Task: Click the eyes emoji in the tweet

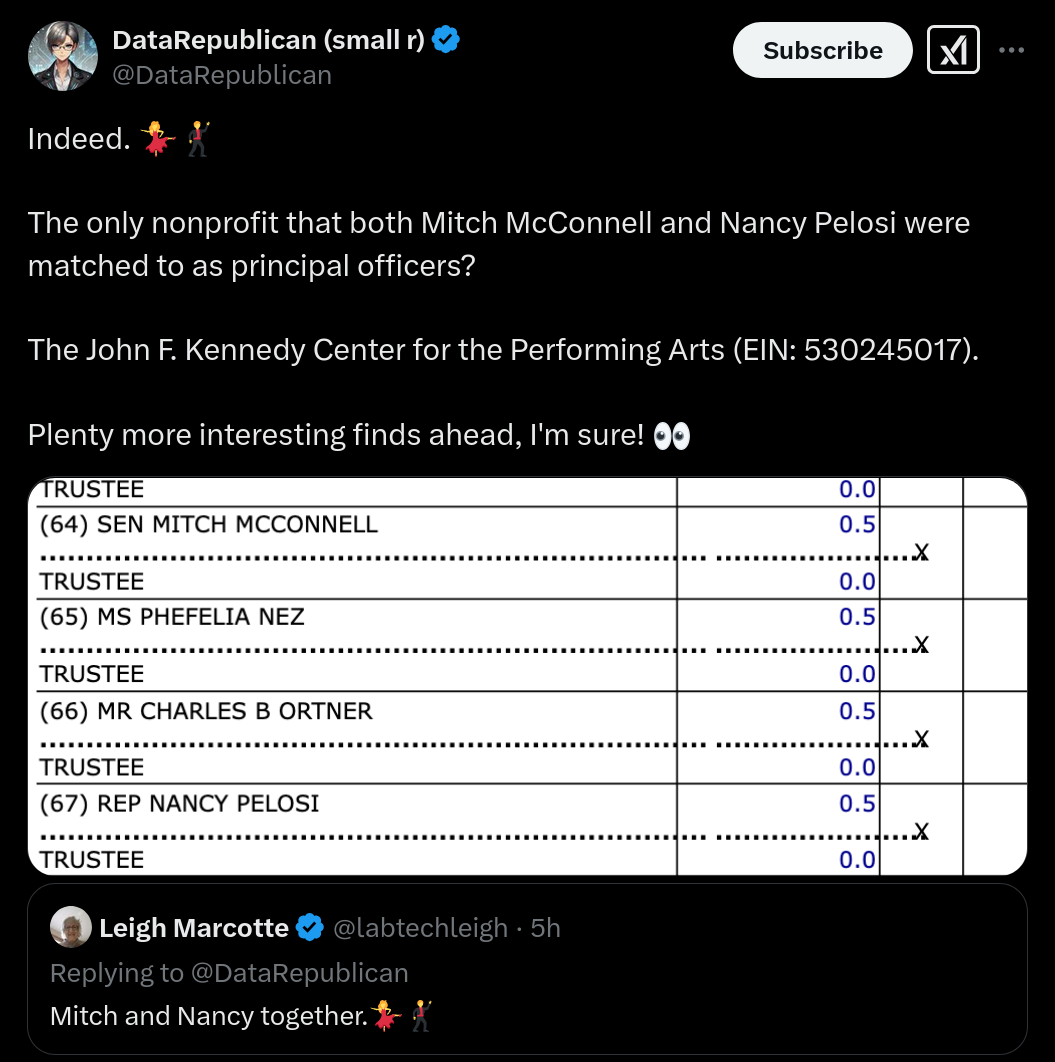Action: [672, 436]
